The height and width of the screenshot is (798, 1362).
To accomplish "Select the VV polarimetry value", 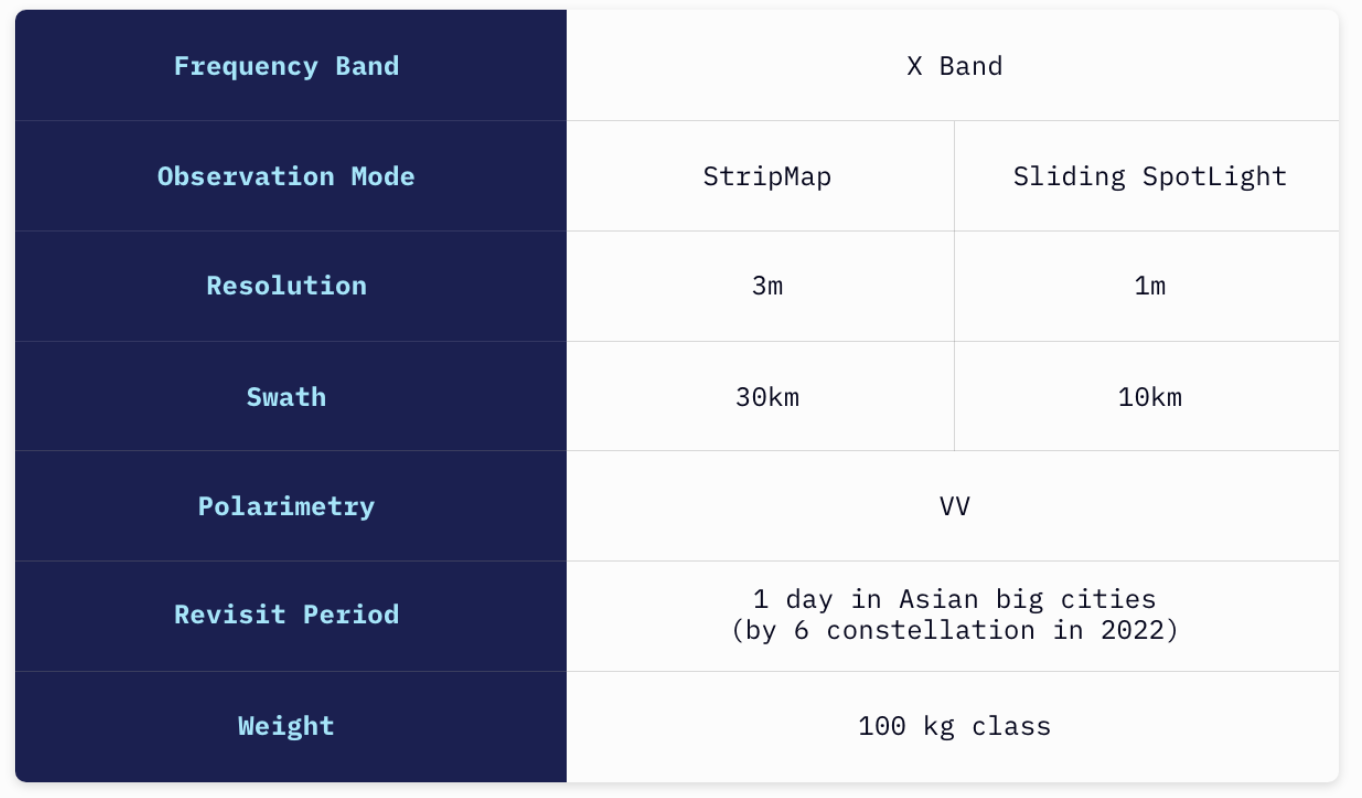I will (x=953, y=506).
